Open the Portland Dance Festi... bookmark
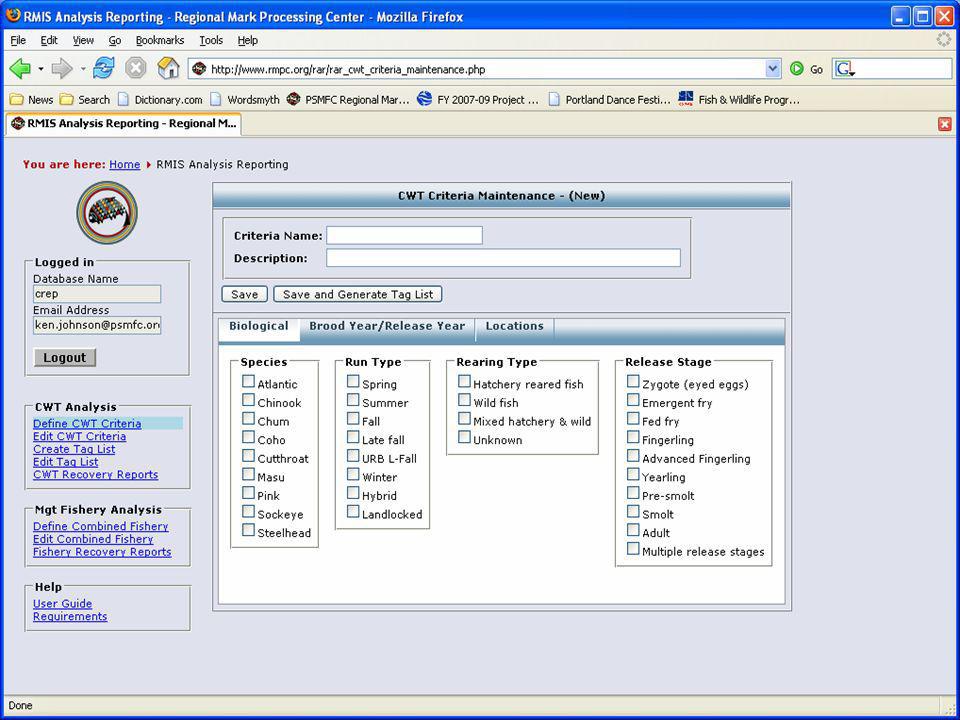The height and width of the screenshot is (720, 960). pyautogui.click(x=609, y=100)
